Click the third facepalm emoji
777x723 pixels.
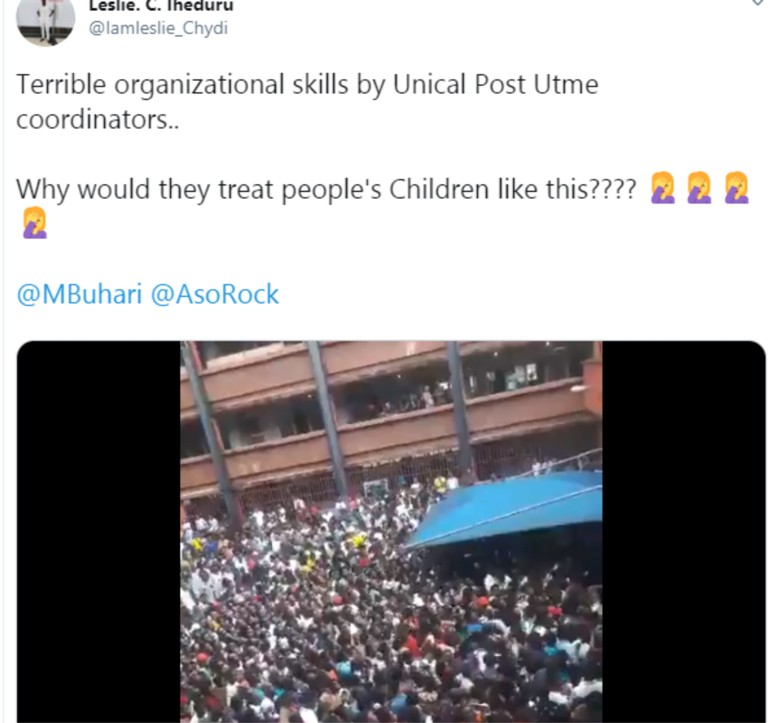[x=736, y=188]
